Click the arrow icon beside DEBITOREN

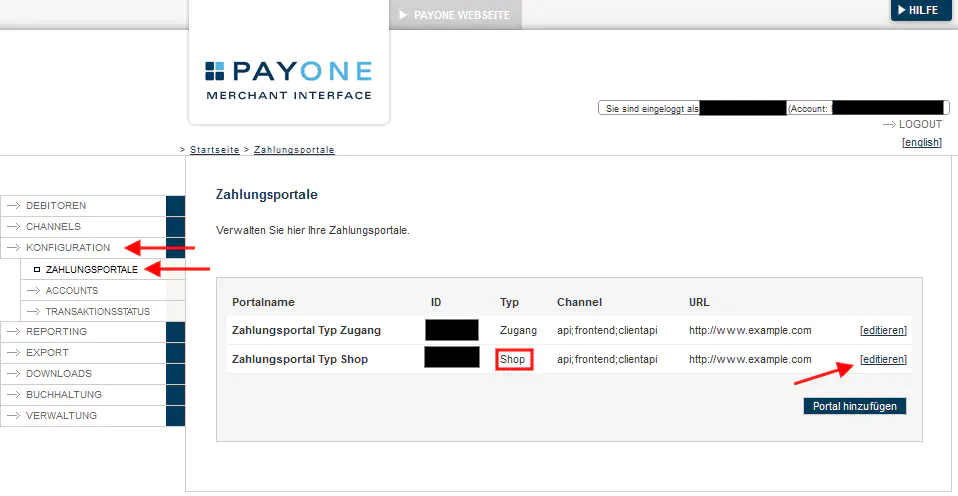[14, 206]
